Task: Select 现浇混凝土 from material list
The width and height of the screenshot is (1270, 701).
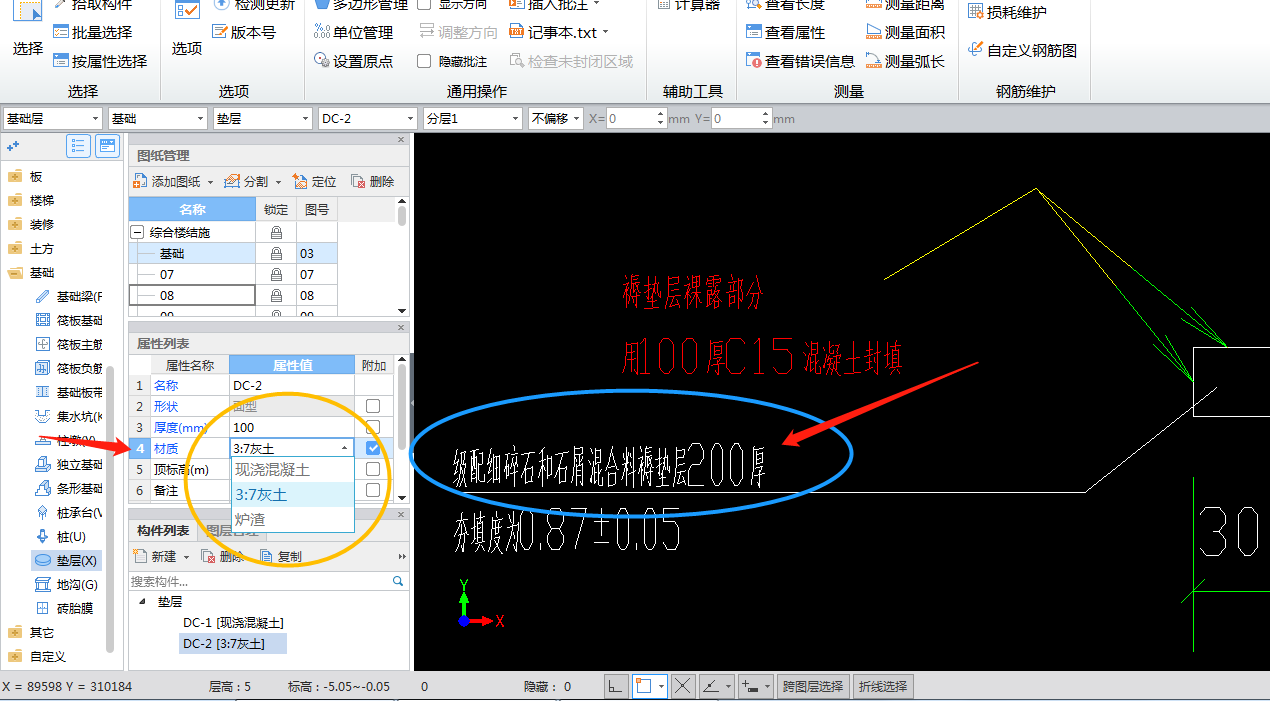Action: pos(292,469)
